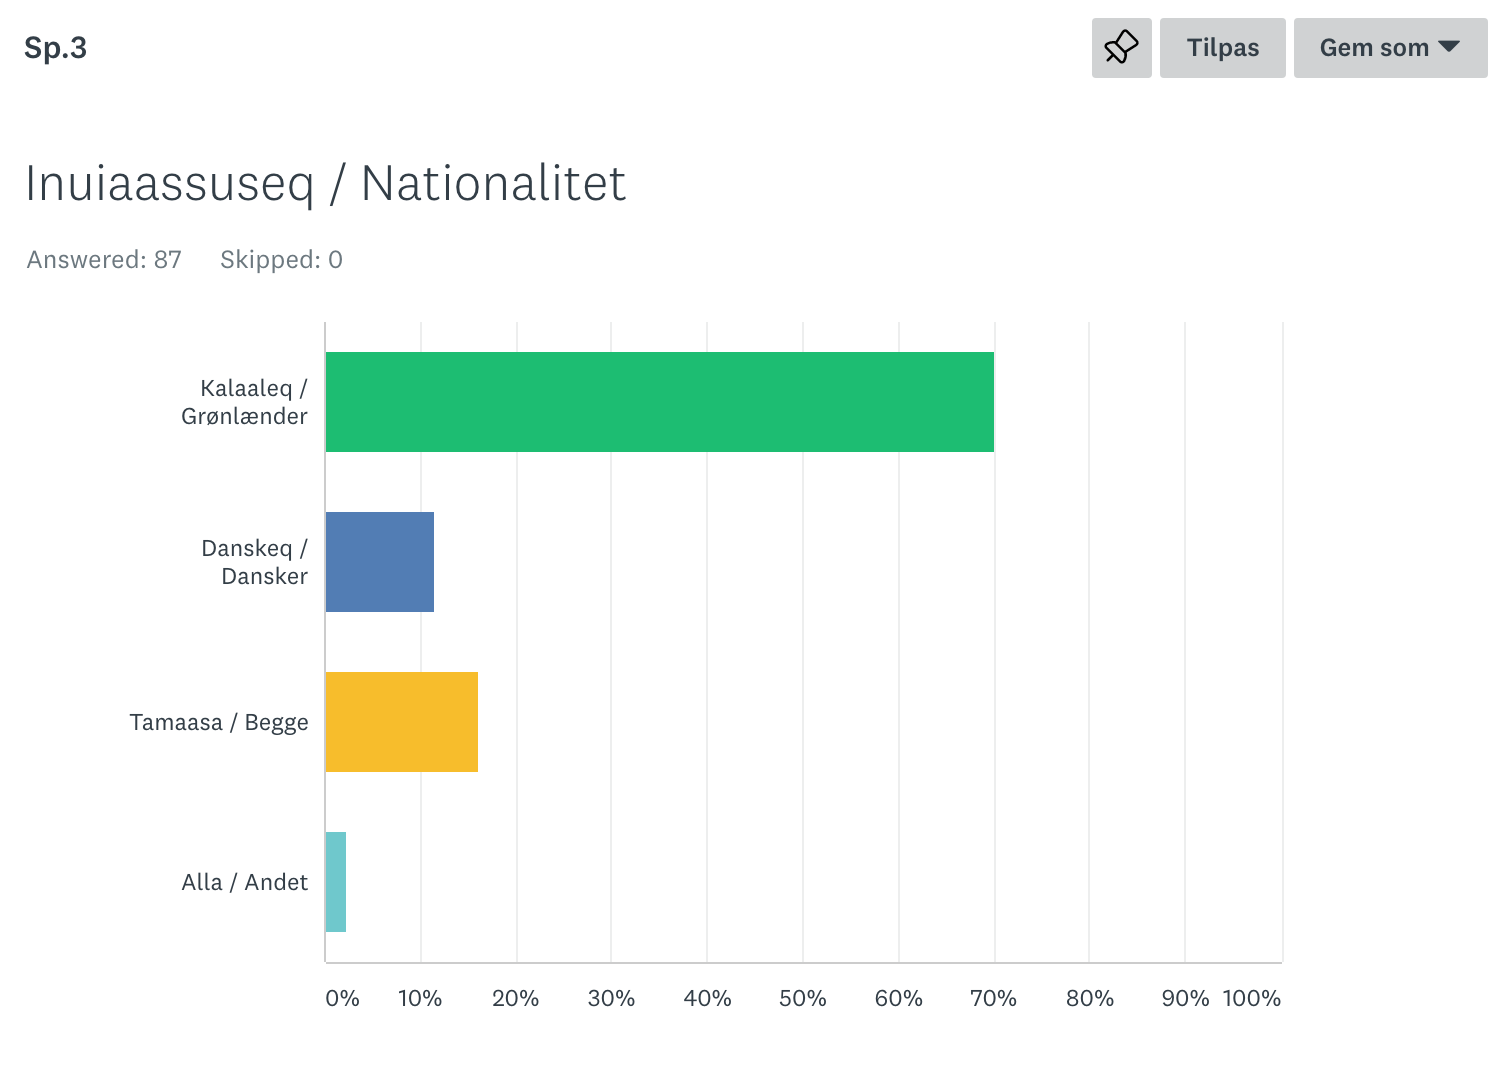Click the Skipped: 0 text
The width and height of the screenshot is (1504, 1066).
[x=281, y=260]
